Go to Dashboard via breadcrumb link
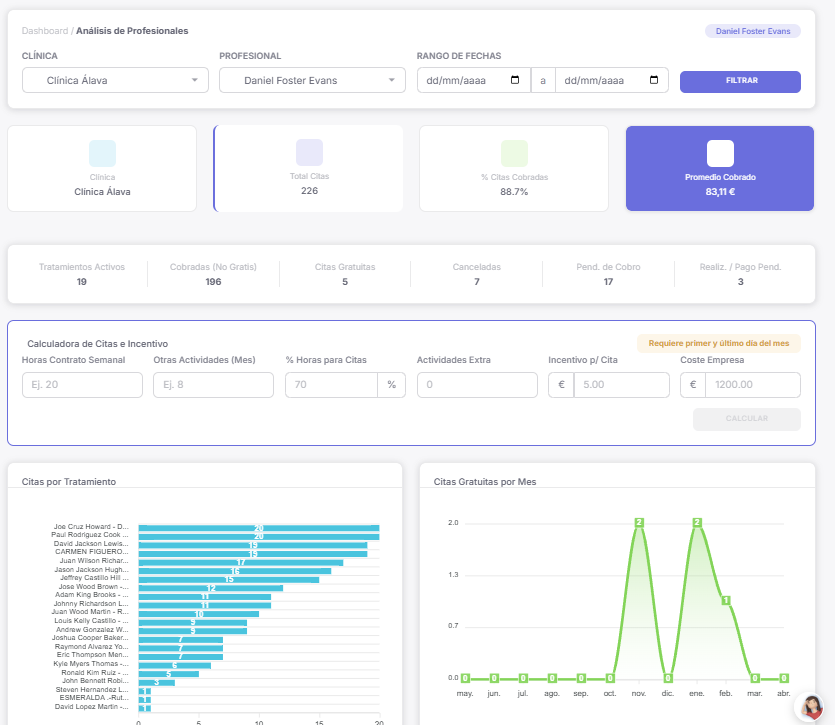The width and height of the screenshot is (835, 725). click(45, 31)
